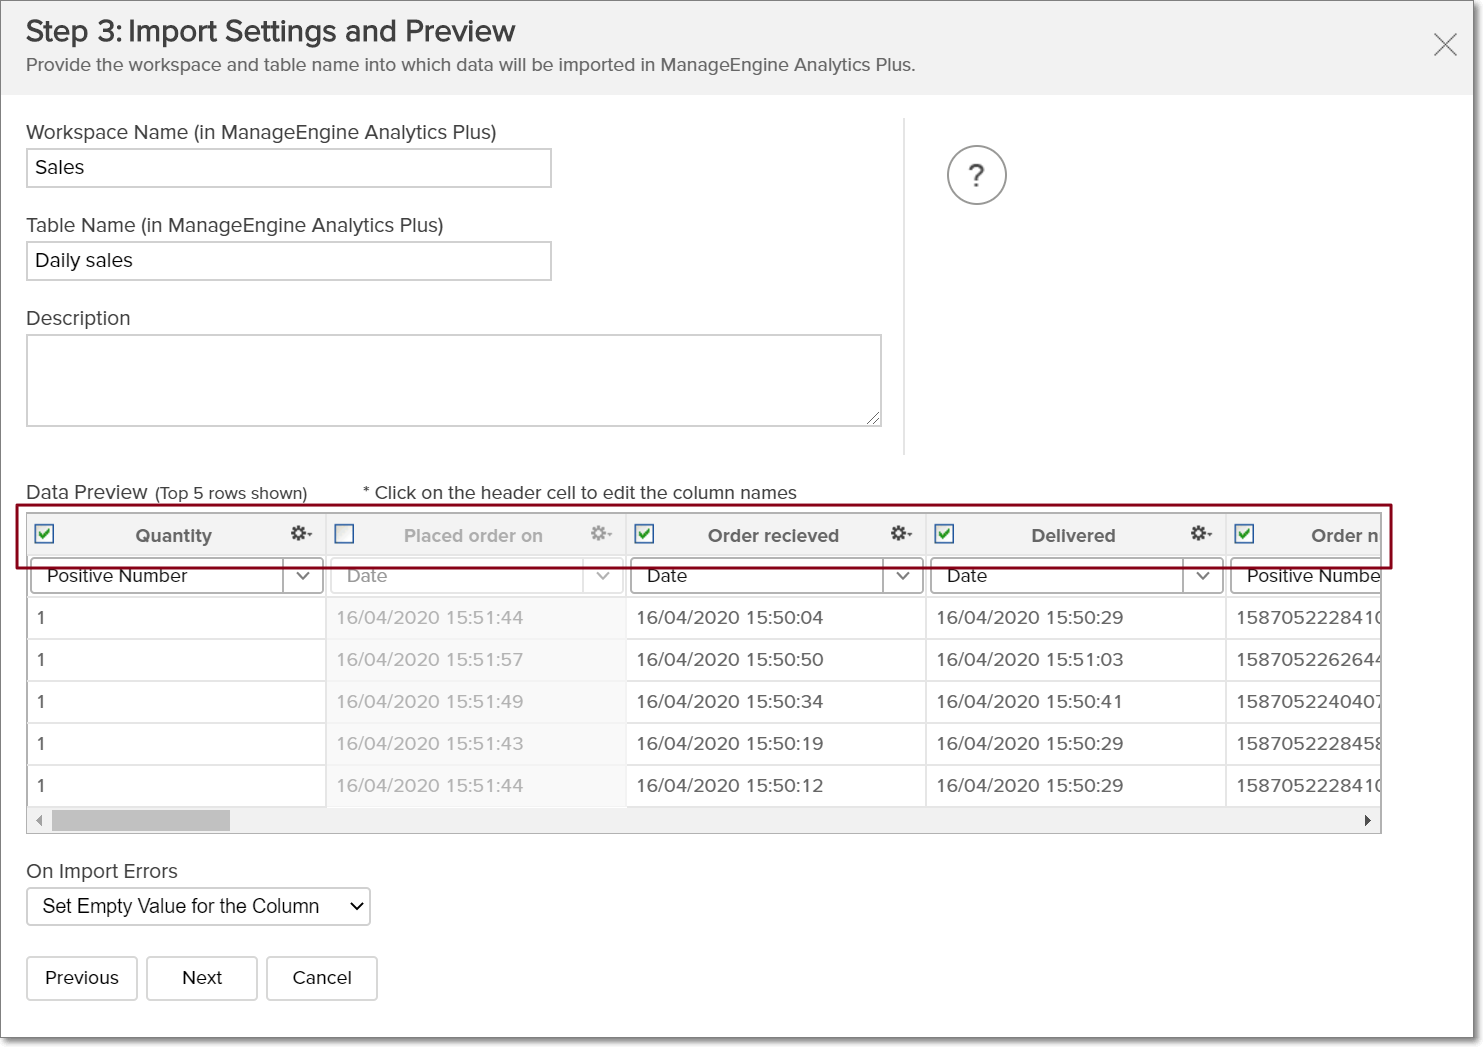Click the Next button
1483x1047 pixels.
(202, 978)
